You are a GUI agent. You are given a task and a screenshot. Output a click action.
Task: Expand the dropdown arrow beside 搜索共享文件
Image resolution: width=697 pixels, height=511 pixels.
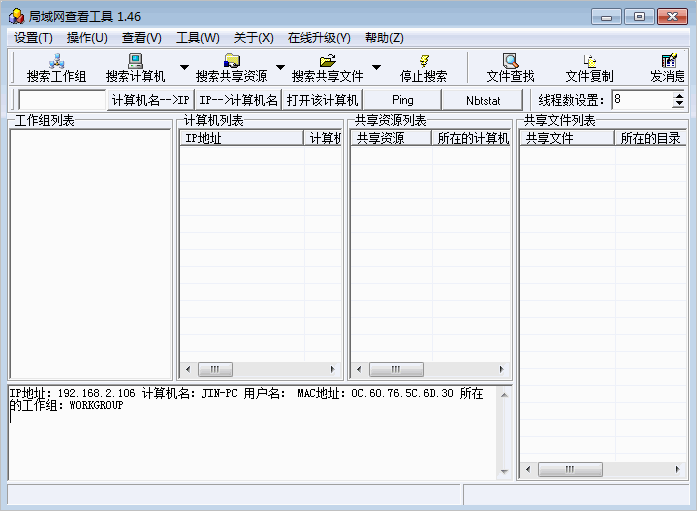point(376,68)
